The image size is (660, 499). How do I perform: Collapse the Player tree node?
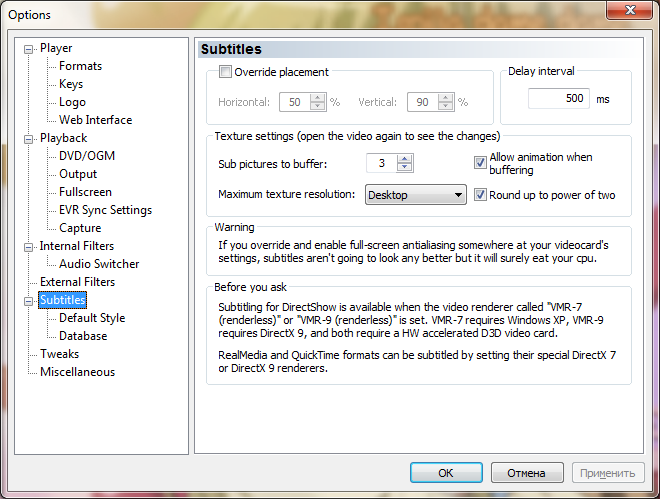click(30, 48)
